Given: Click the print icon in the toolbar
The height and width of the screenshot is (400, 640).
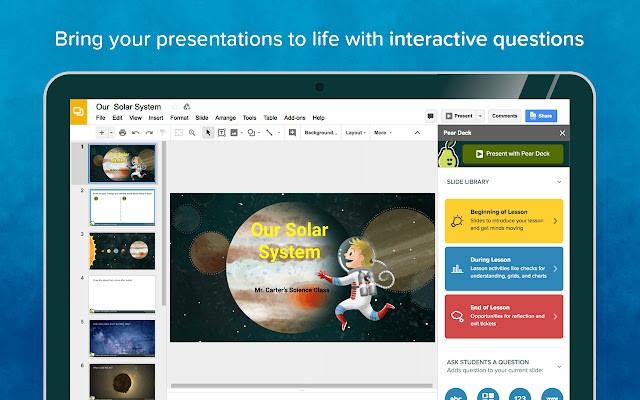Looking at the screenshot, I should (122, 132).
